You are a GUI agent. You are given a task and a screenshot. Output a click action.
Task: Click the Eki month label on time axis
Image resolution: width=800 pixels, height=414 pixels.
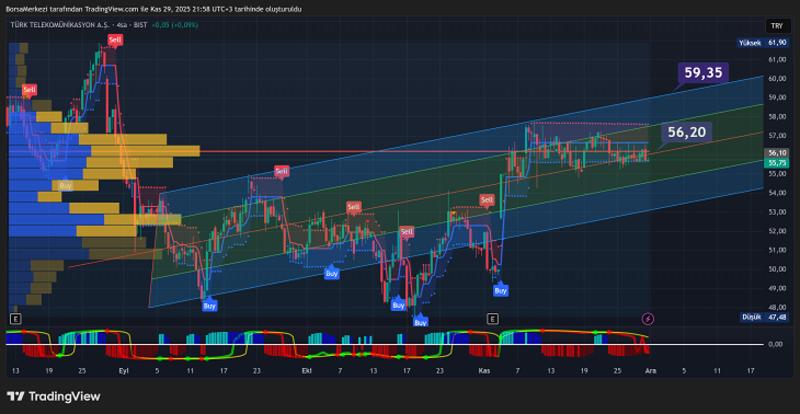[x=307, y=371]
